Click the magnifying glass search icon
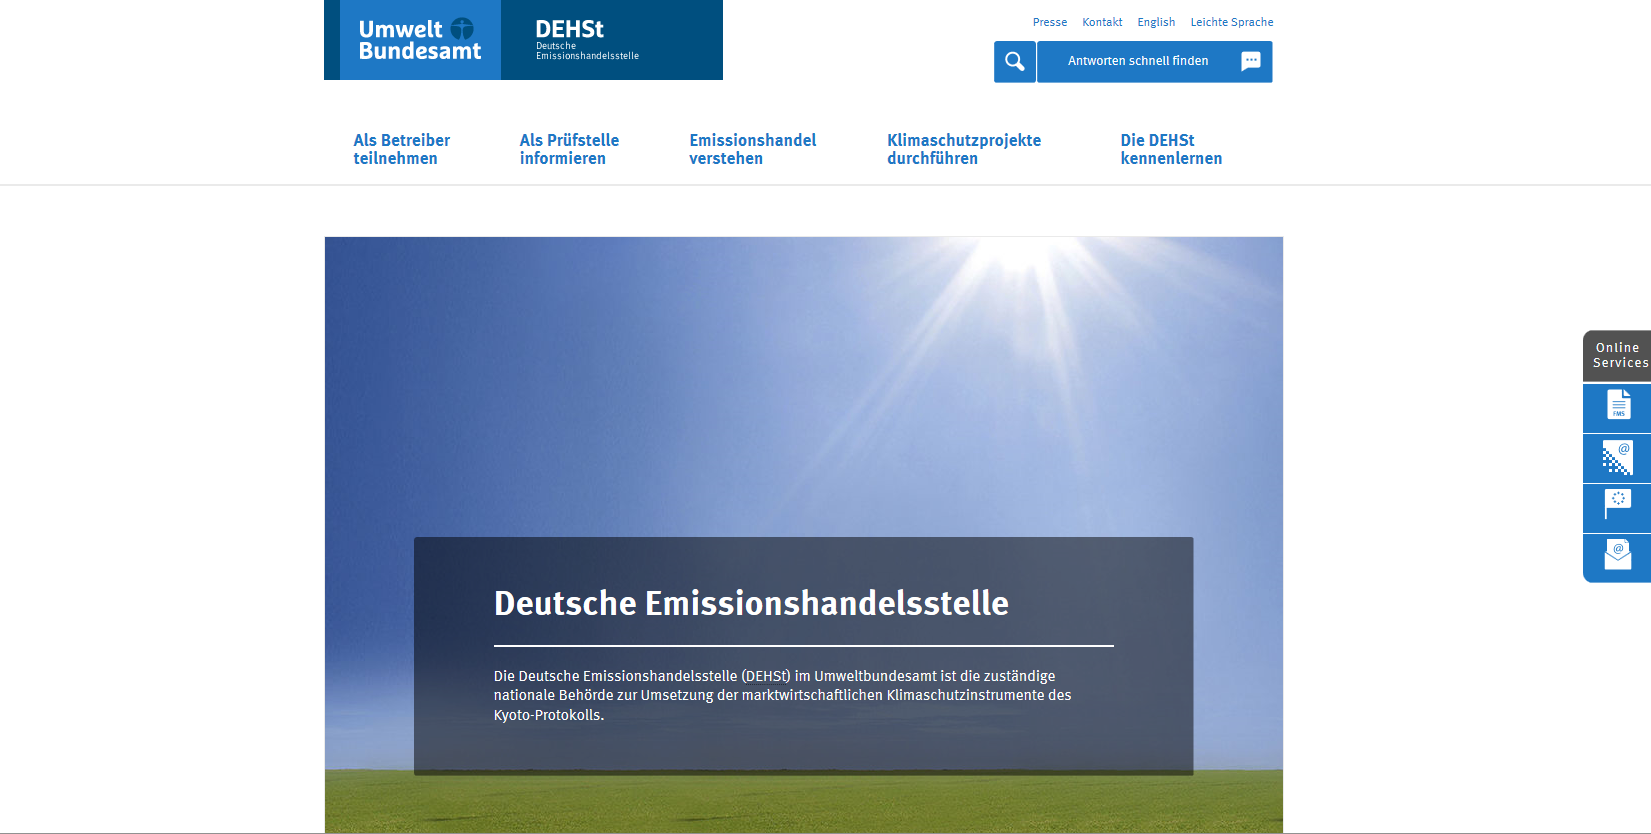 tap(1014, 62)
